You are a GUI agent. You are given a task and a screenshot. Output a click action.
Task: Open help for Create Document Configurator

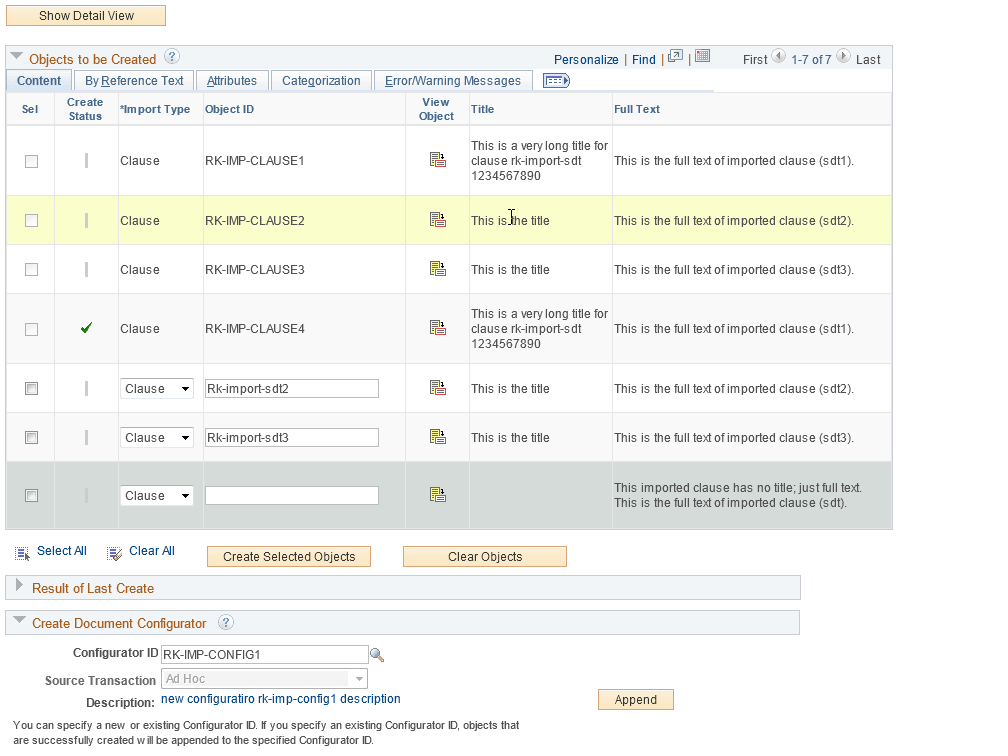pyautogui.click(x=226, y=622)
